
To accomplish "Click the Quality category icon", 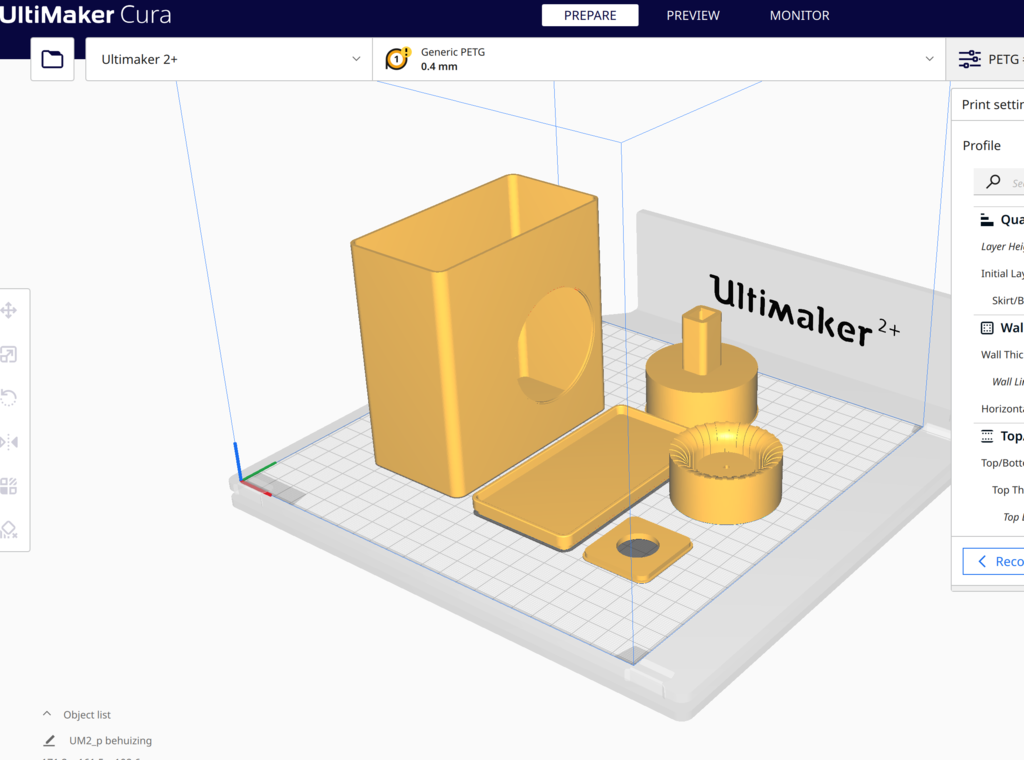I will tap(987, 219).
